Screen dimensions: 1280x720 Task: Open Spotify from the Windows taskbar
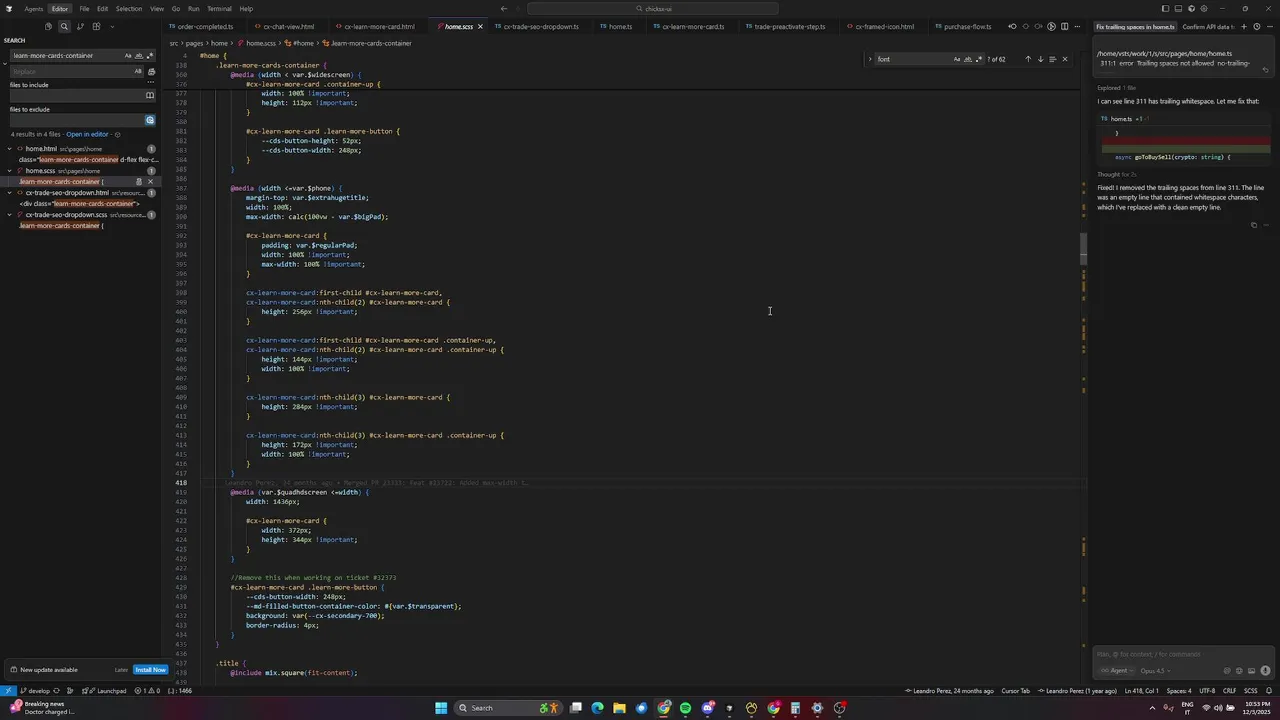[x=685, y=708]
